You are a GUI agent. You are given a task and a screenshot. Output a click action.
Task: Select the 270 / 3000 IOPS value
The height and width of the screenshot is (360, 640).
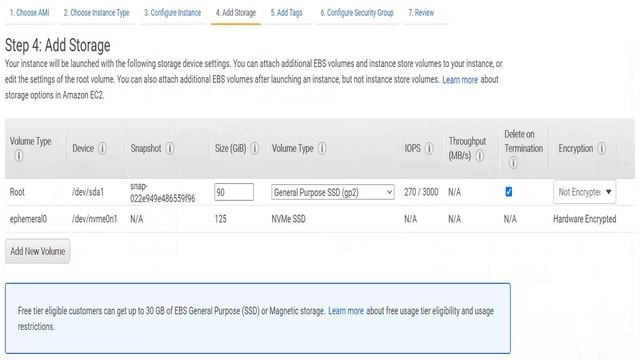click(421, 192)
